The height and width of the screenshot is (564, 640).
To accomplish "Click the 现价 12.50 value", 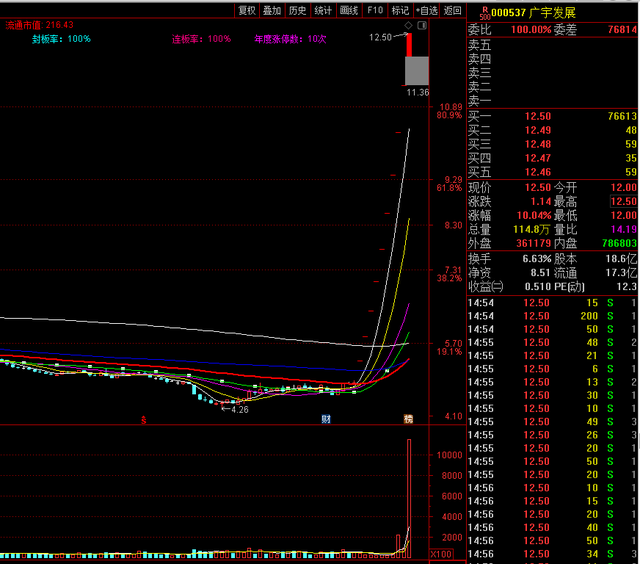I will click(x=538, y=188).
